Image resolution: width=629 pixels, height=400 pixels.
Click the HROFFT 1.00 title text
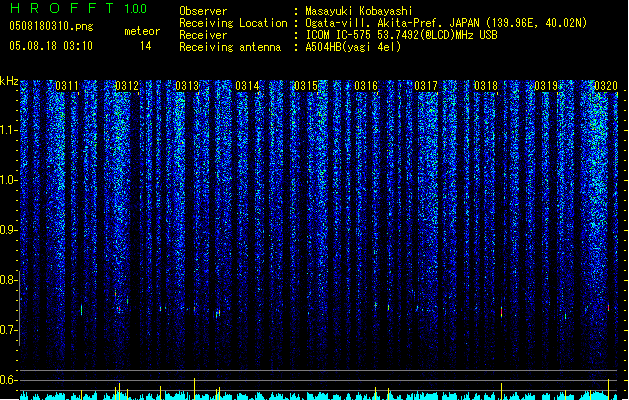coord(78,8)
